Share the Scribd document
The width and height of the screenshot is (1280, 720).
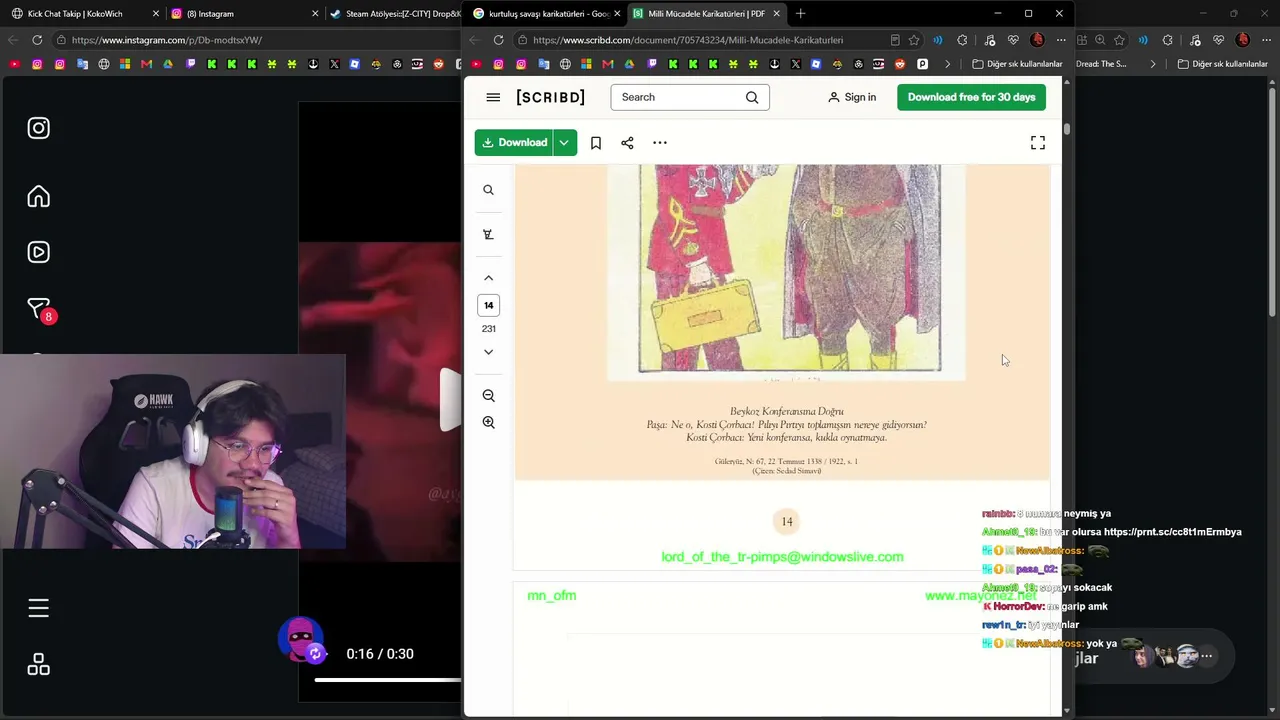pyautogui.click(x=627, y=143)
